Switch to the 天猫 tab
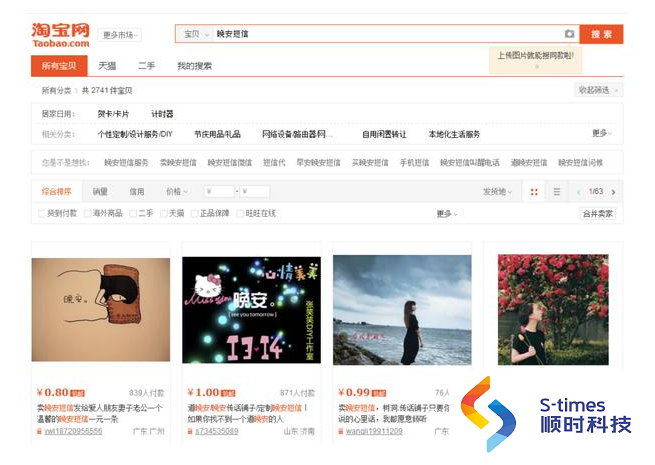 click(x=107, y=66)
